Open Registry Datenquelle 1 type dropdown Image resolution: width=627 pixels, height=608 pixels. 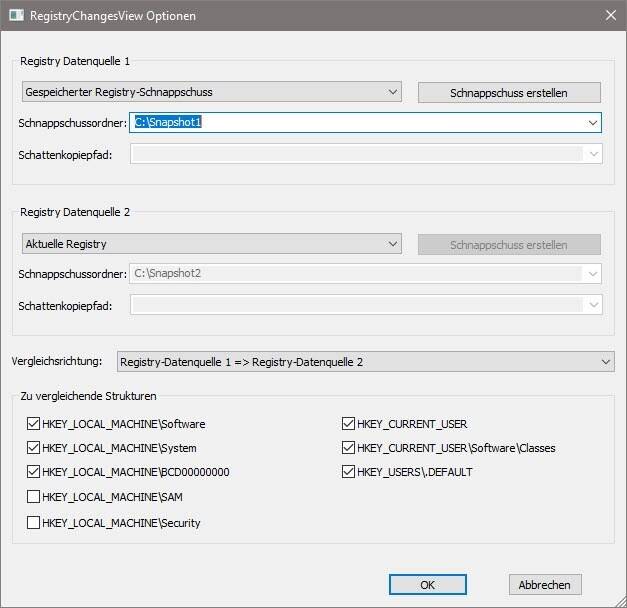pyautogui.click(x=210, y=92)
